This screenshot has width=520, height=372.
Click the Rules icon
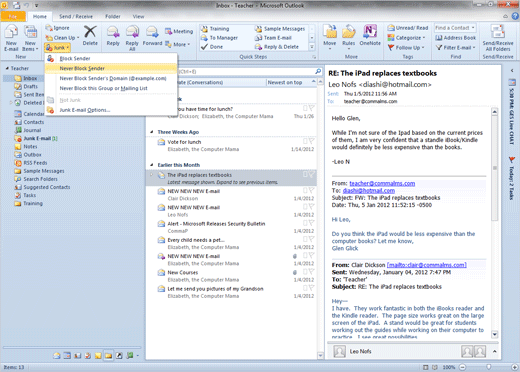[x=349, y=32]
